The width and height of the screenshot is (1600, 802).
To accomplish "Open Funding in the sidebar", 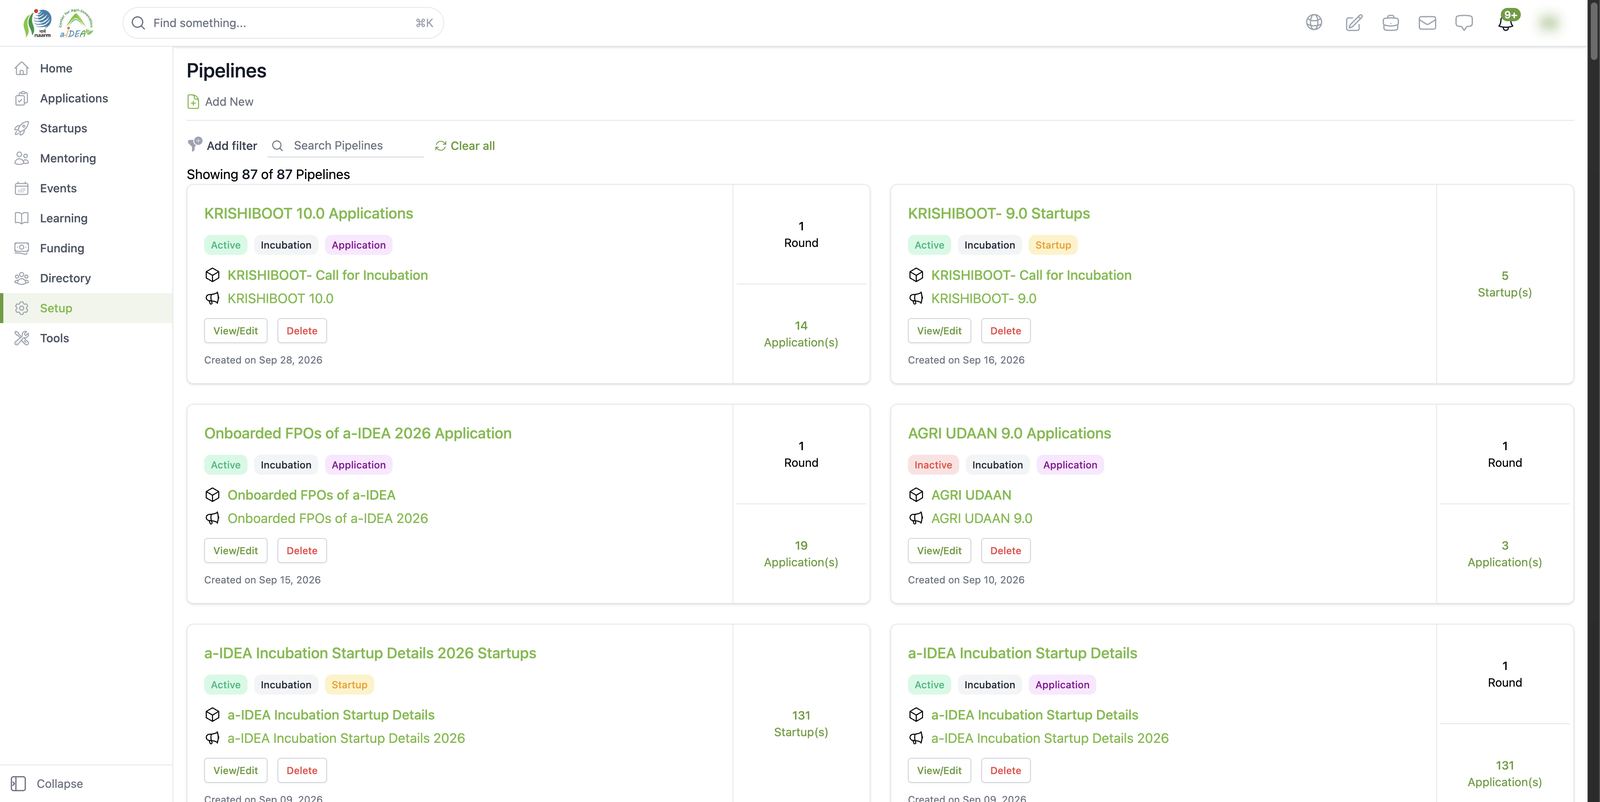I will [86, 248].
